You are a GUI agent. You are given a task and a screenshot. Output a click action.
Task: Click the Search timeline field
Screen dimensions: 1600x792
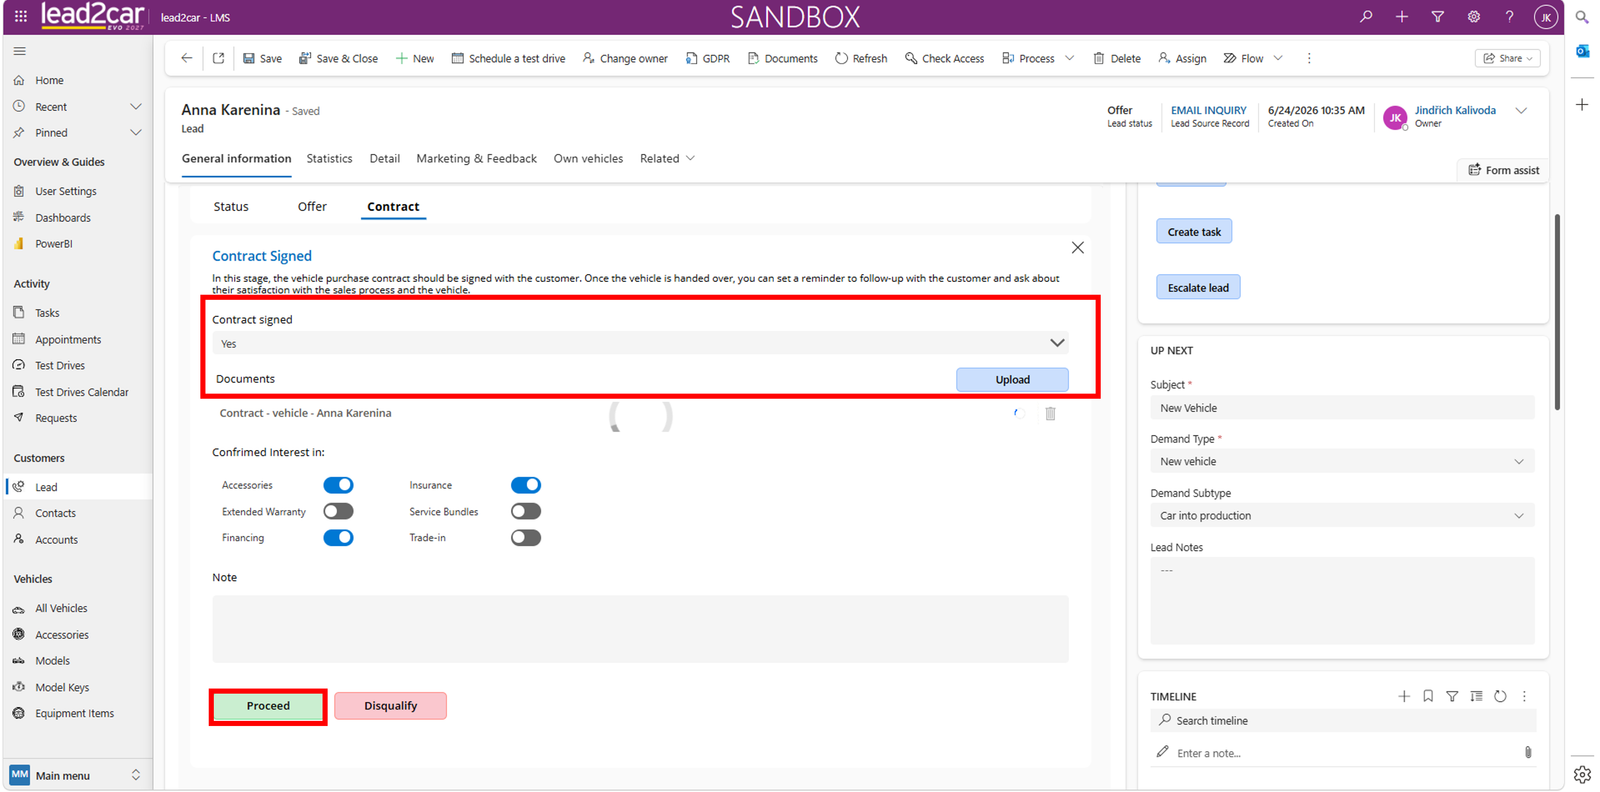[x=1342, y=721]
